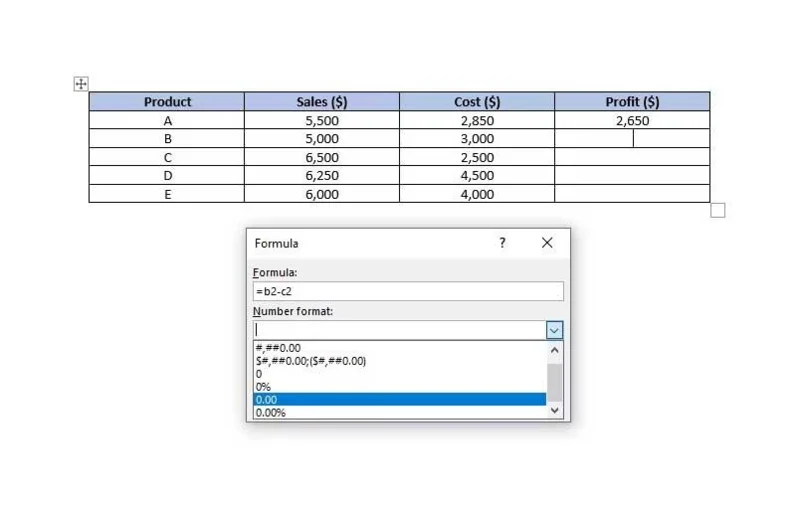Viewport: 800px width, 505px height.
Task: Click the Profit value 2,650 cell
Action: click(632, 120)
